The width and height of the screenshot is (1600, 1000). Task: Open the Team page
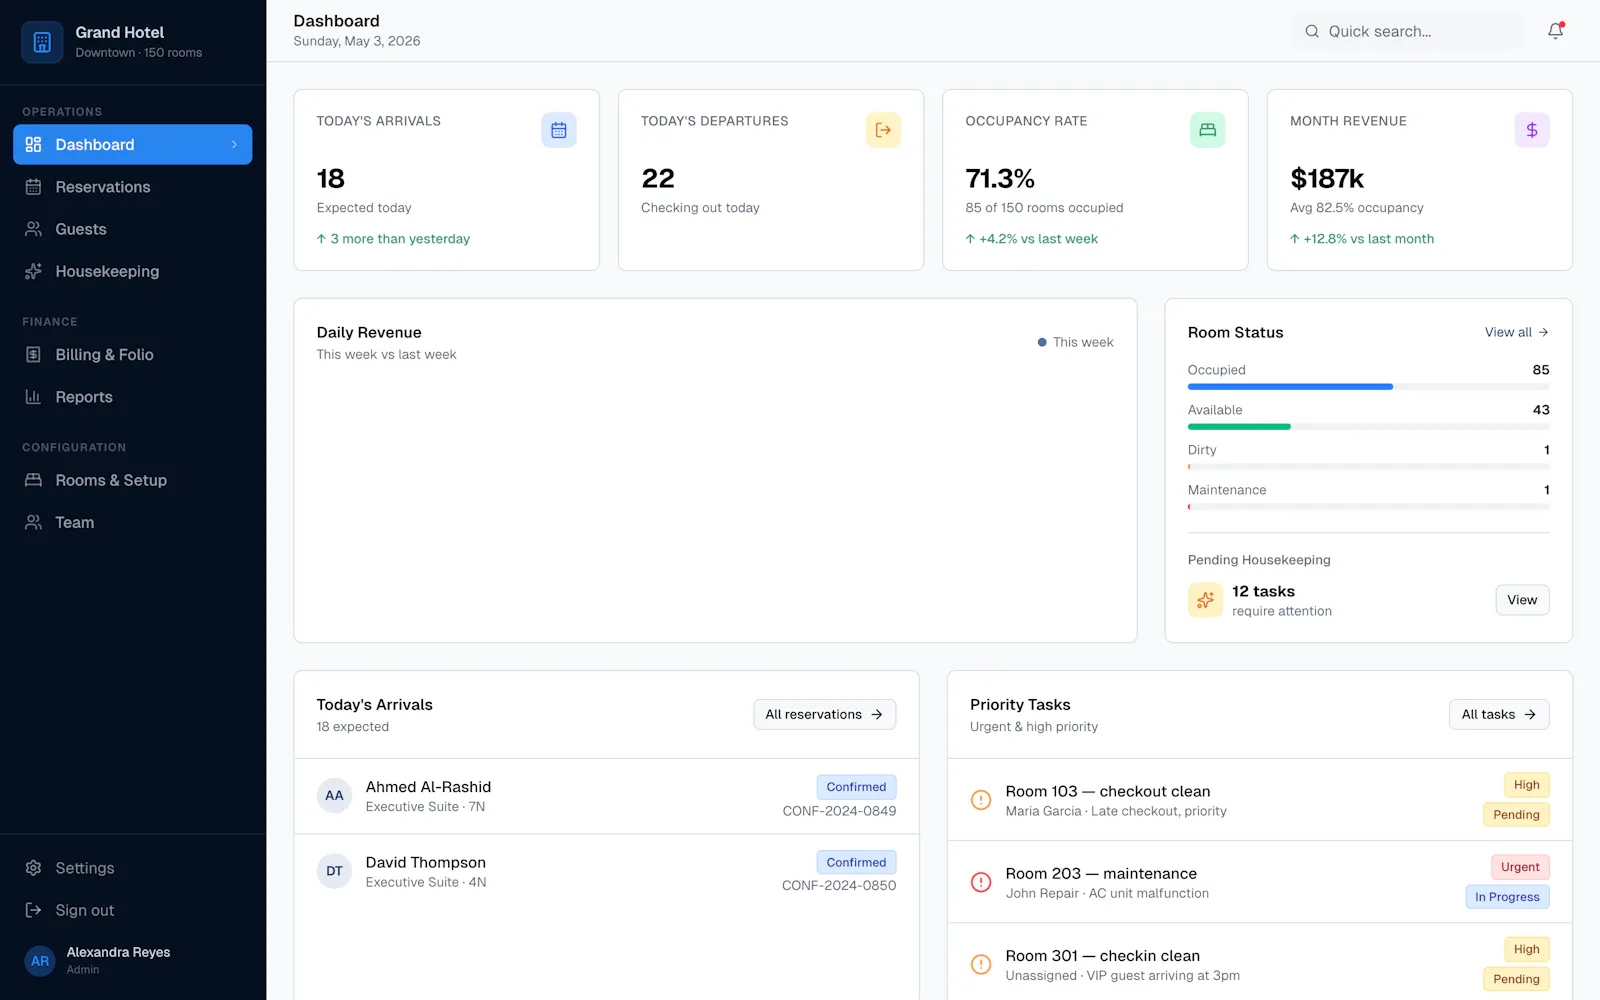point(133,522)
